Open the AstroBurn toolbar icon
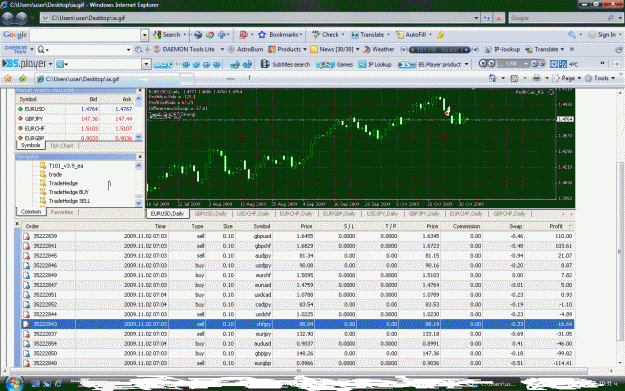Viewport: 625px width, 391px height. [231, 49]
